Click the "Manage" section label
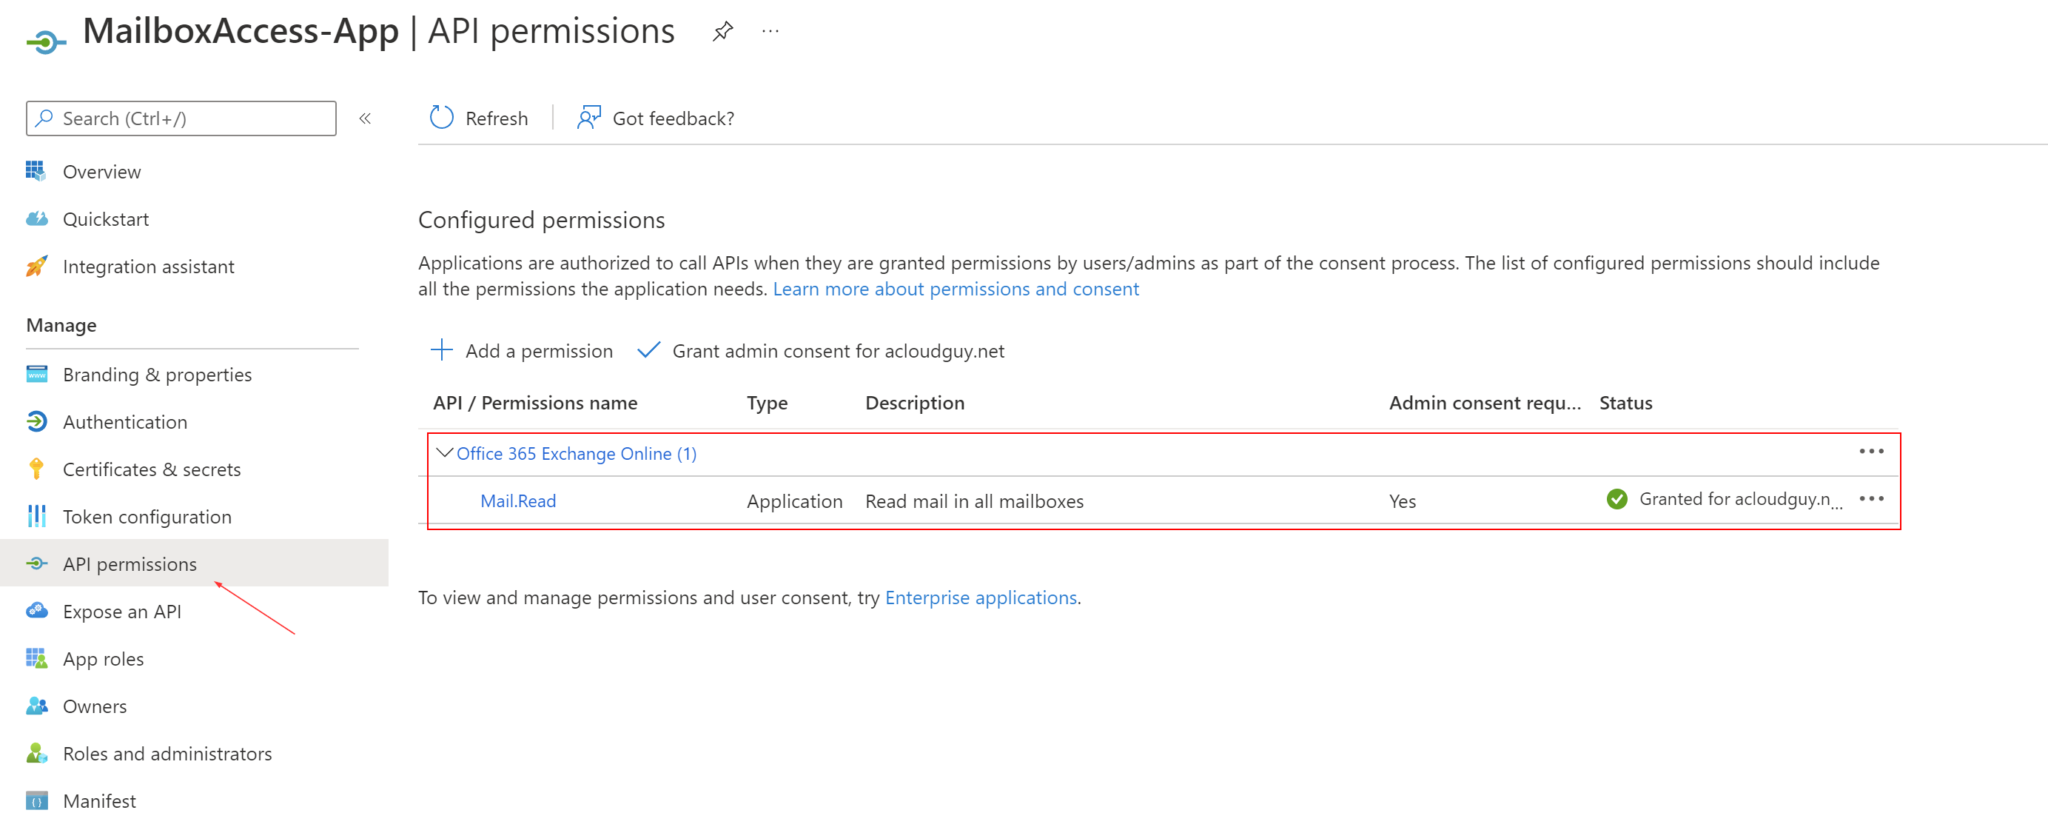This screenshot has width=2048, height=830. click(x=62, y=325)
